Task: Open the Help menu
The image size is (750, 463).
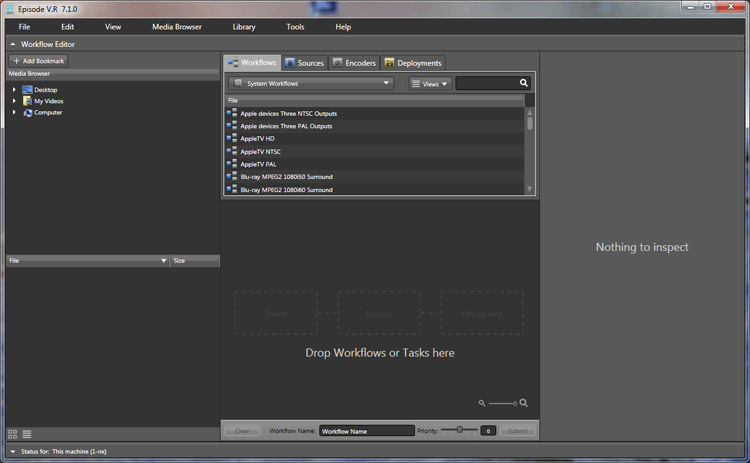Action: click(343, 27)
